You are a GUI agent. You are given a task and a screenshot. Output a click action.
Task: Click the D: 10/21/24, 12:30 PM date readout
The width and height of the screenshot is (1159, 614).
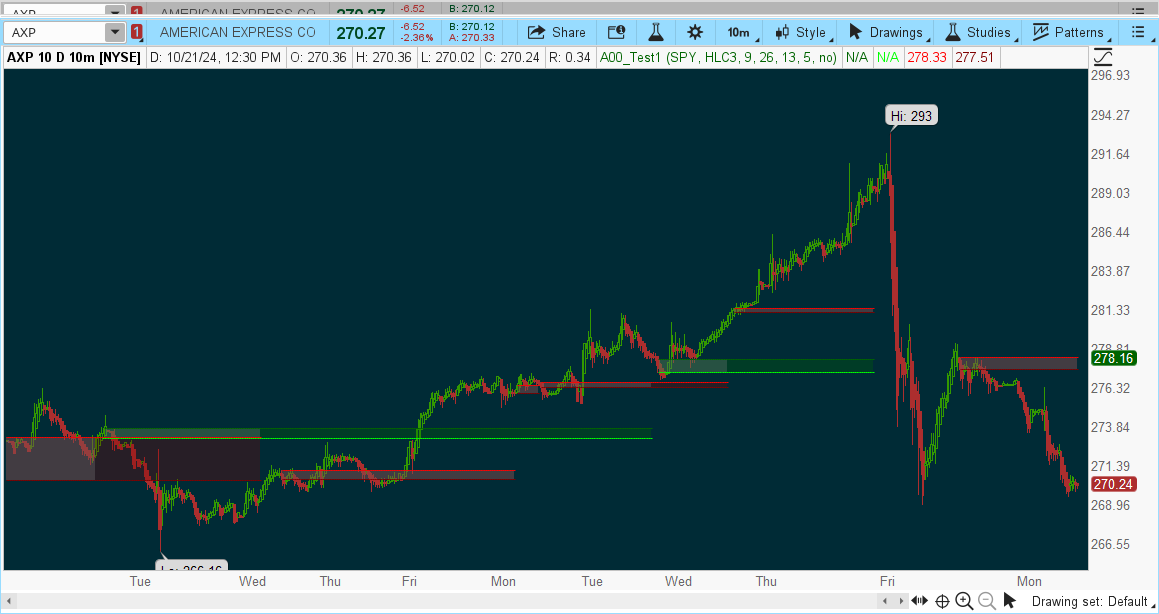coord(215,58)
